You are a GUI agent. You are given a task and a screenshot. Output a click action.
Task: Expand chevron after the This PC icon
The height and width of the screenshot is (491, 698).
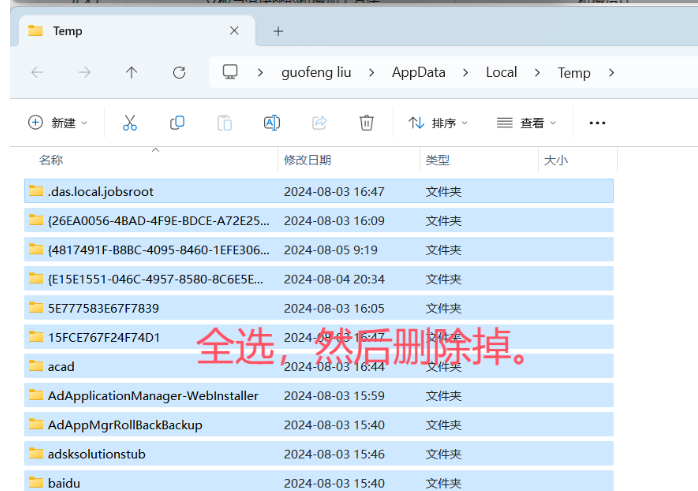[260, 73]
